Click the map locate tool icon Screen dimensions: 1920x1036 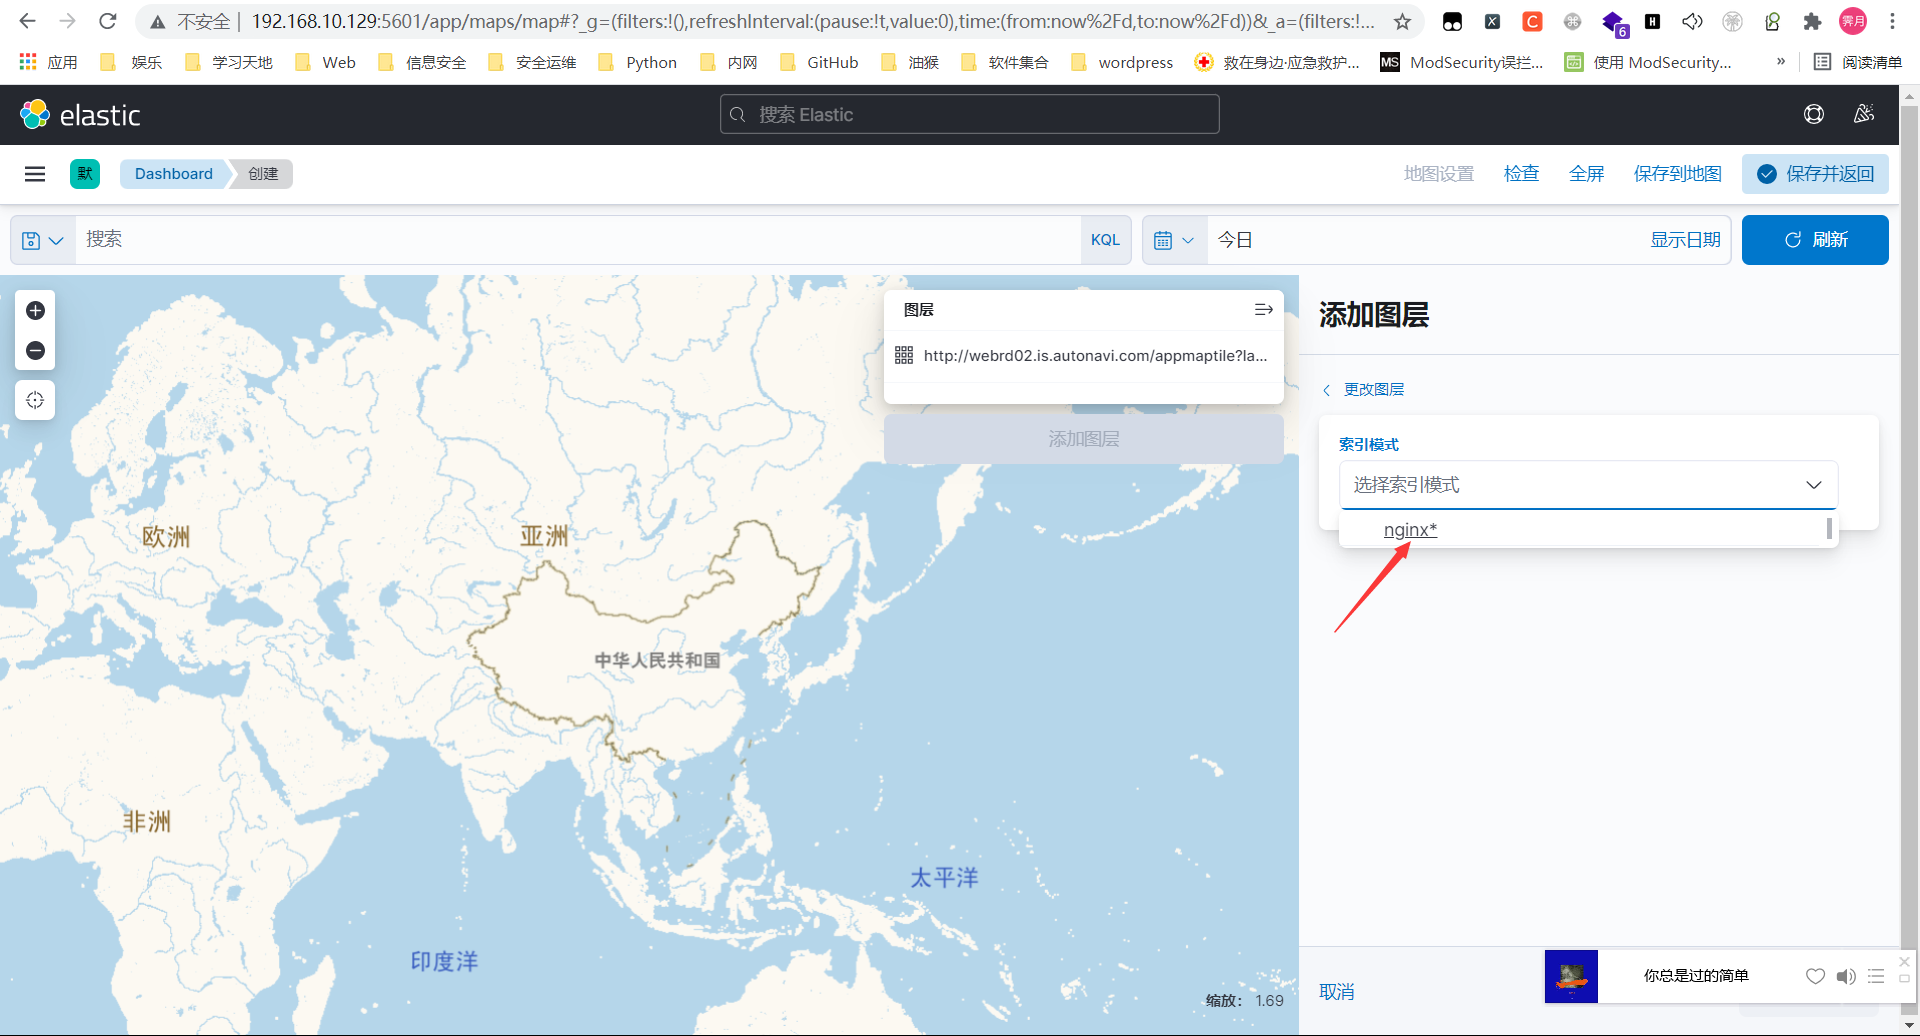(x=35, y=400)
